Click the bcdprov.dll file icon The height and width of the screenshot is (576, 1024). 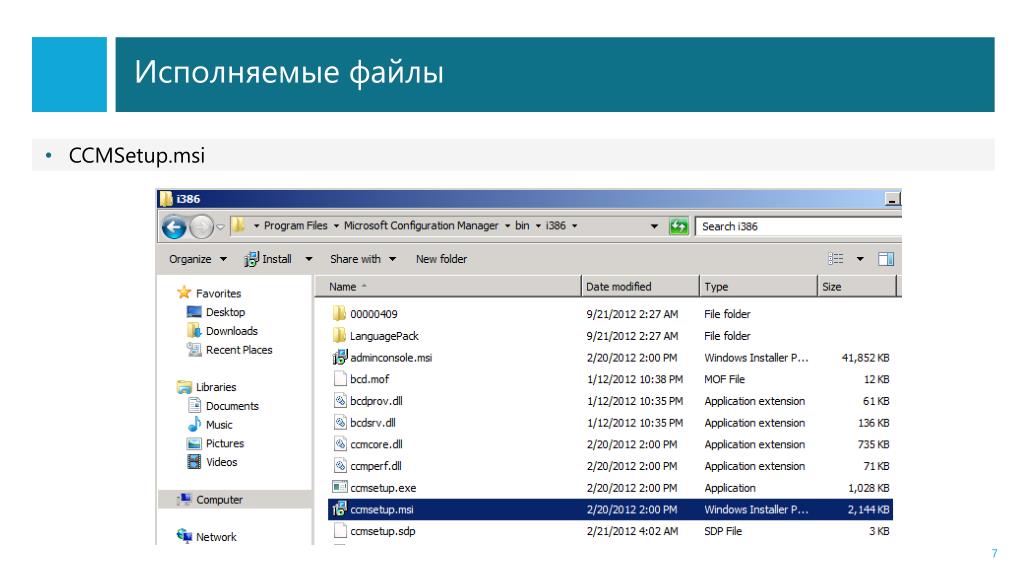point(339,401)
